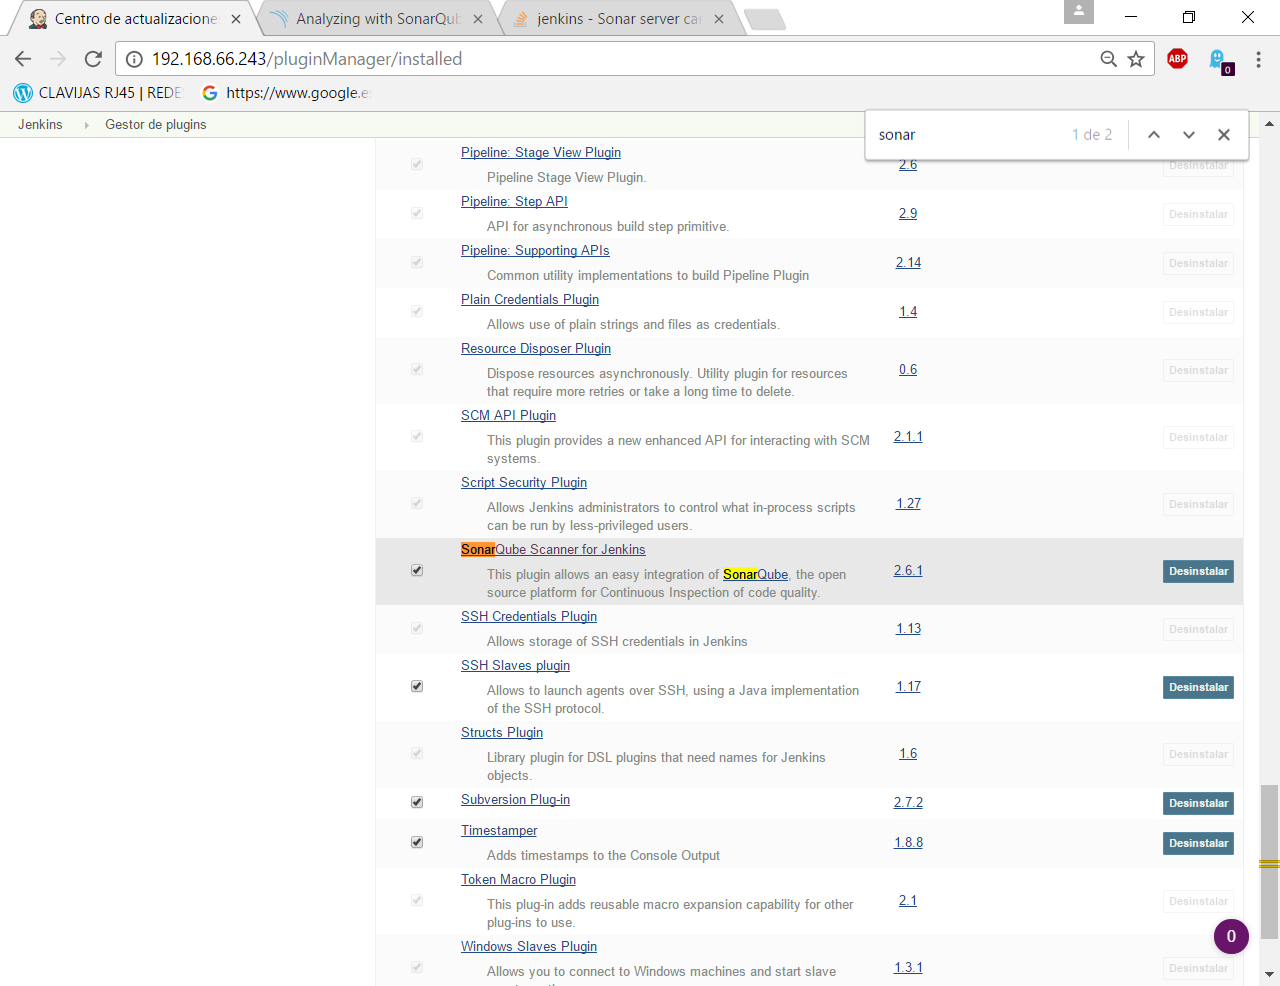1280x986 pixels.
Task: Toggle the SSH Slaves plugin checkbox
Action: [417, 687]
